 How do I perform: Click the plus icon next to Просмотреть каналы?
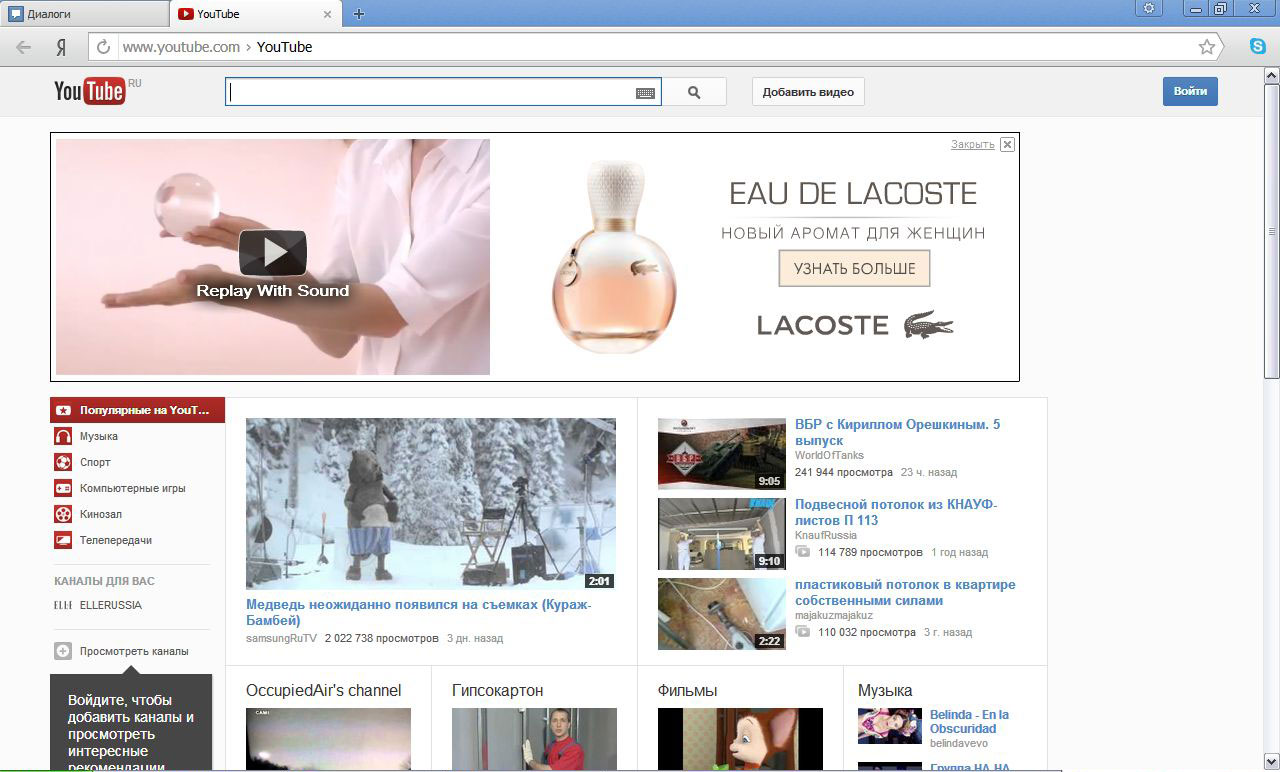coord(63,651)
